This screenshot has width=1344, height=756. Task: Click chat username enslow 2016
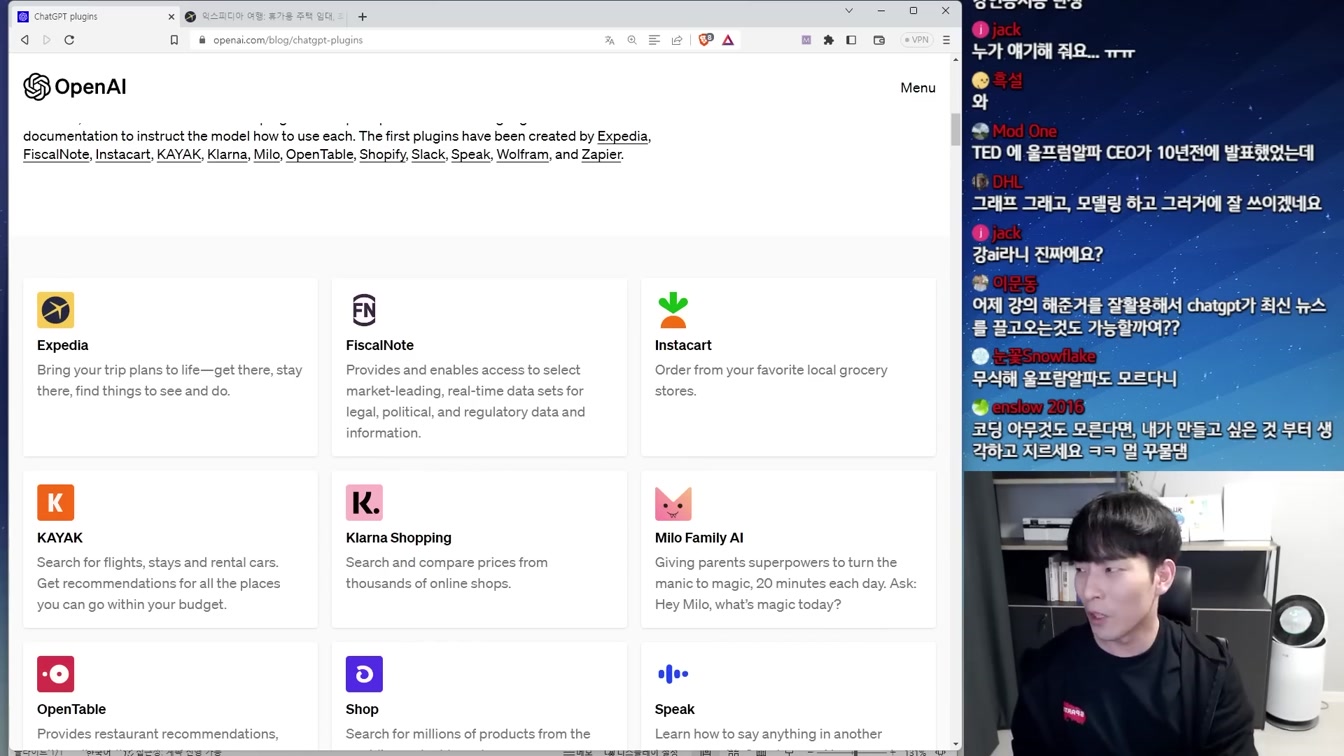(x=1038, y=407)
